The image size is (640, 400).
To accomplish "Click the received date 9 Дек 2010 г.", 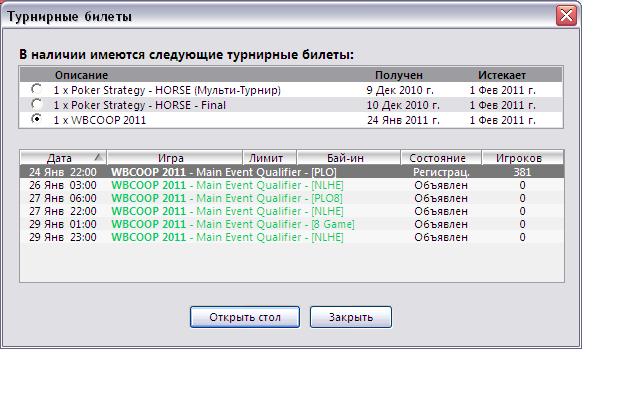I will pos(400,90).
